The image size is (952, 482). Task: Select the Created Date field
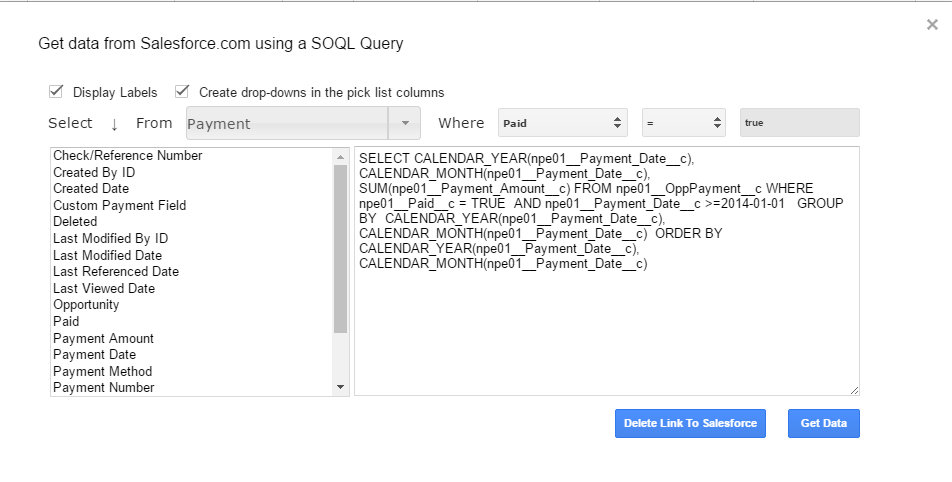point(91,189)
